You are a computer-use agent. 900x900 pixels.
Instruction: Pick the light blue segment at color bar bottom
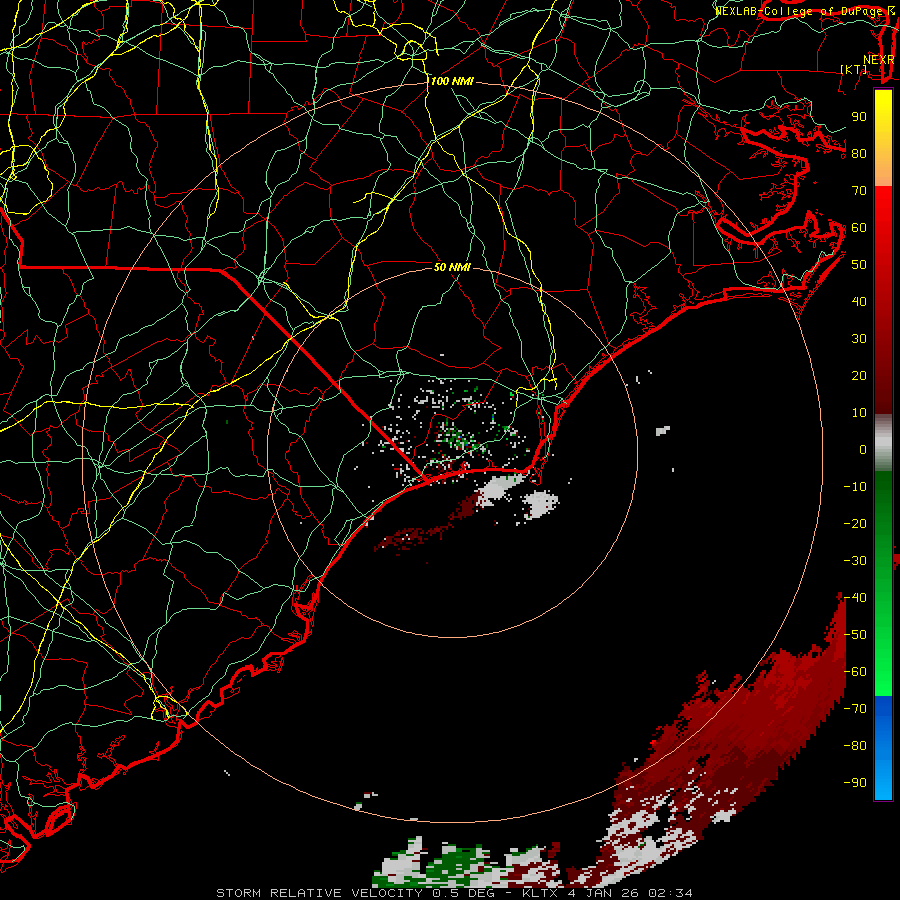click(883, 781)
